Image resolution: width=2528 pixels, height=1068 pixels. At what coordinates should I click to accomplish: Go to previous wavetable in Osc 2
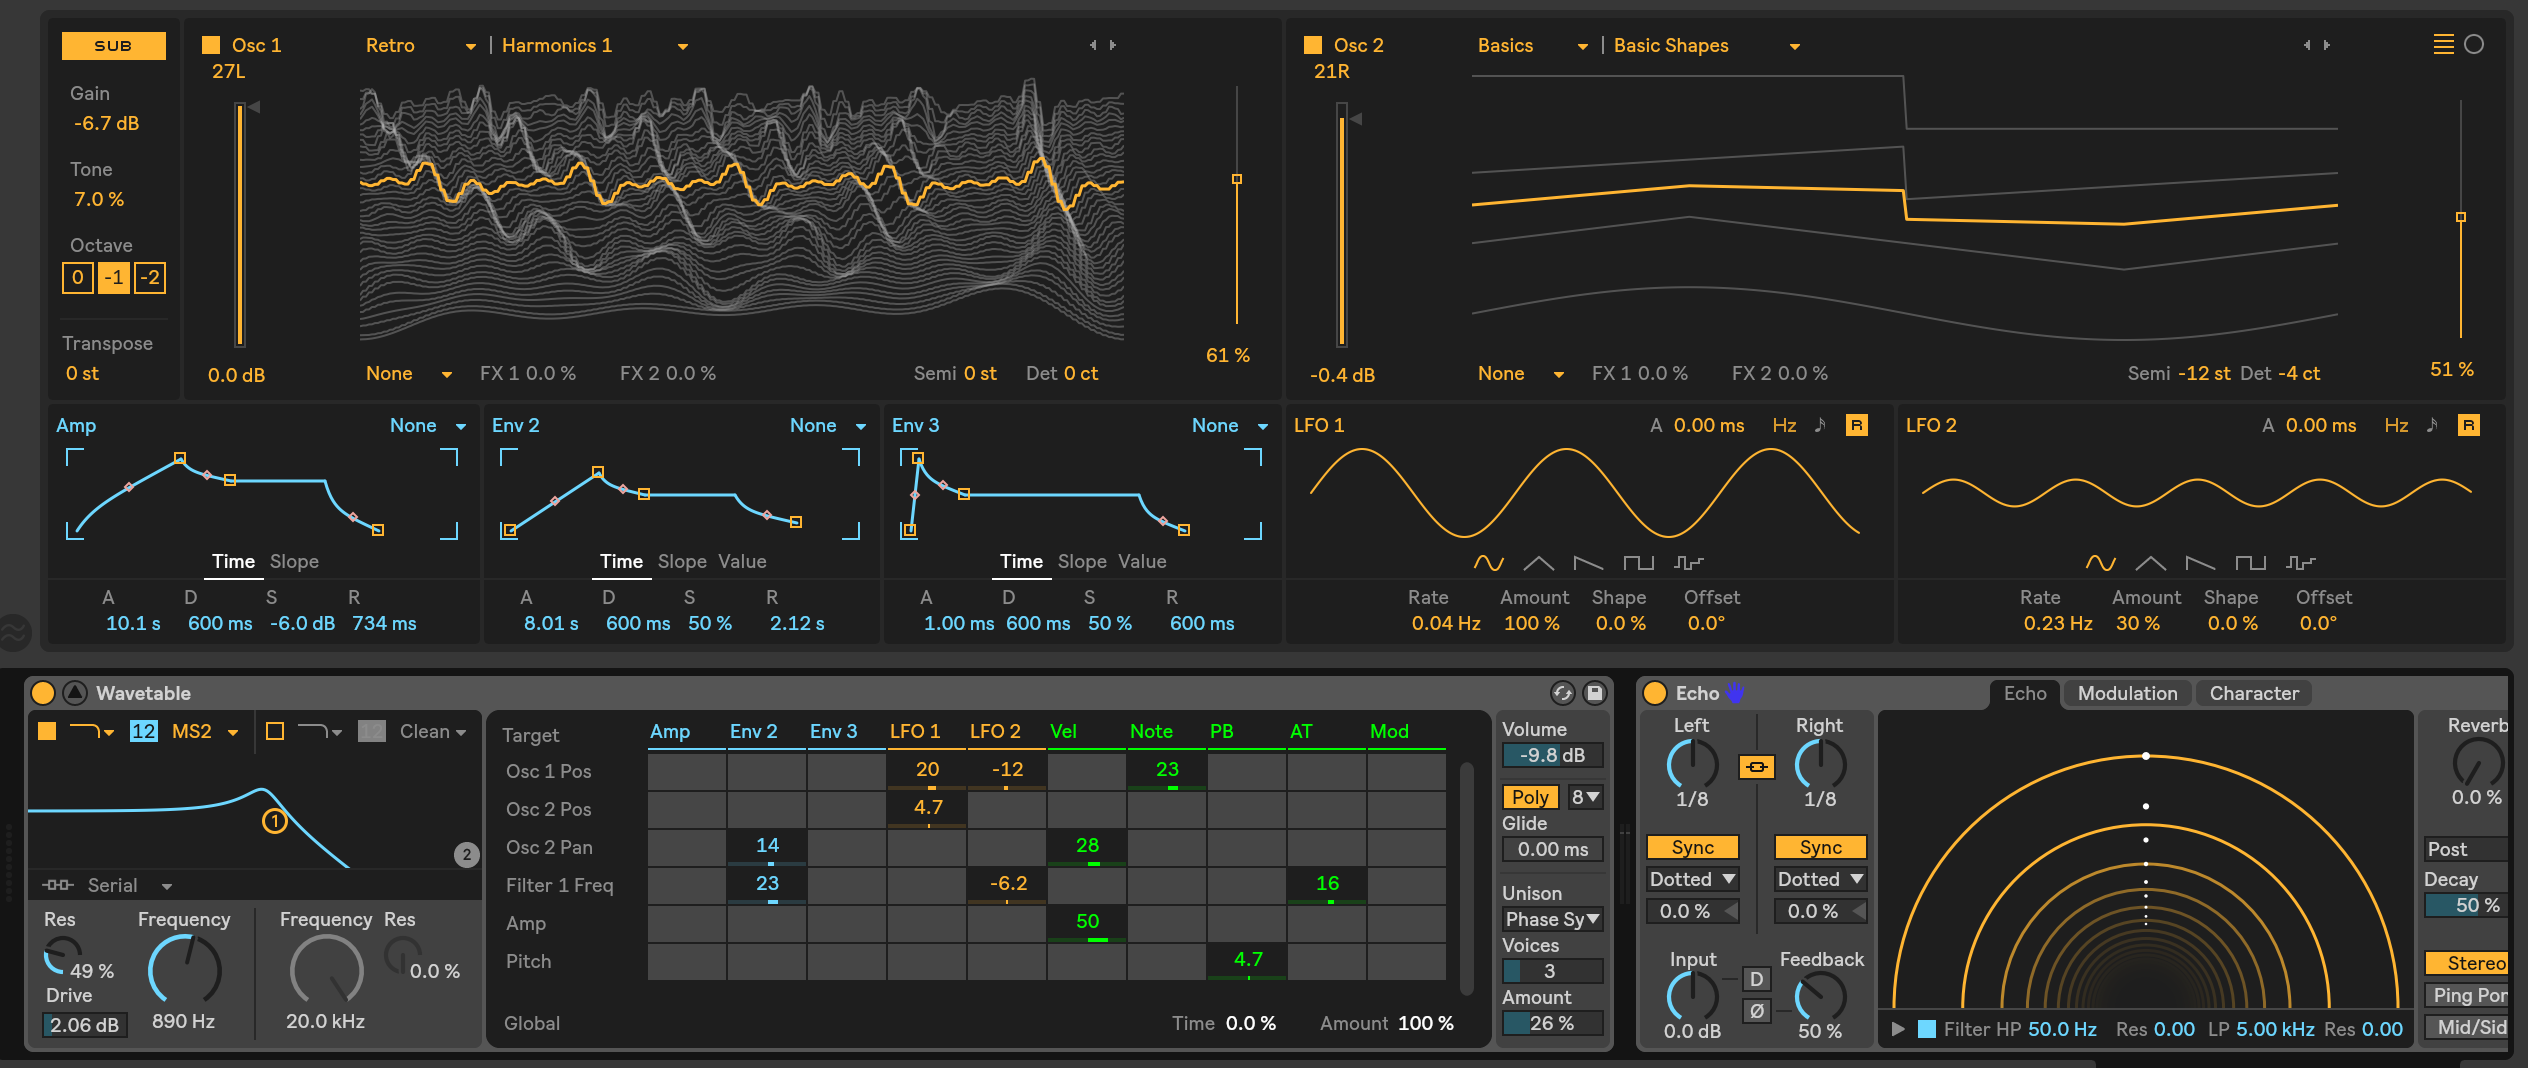click(2307, 45)
